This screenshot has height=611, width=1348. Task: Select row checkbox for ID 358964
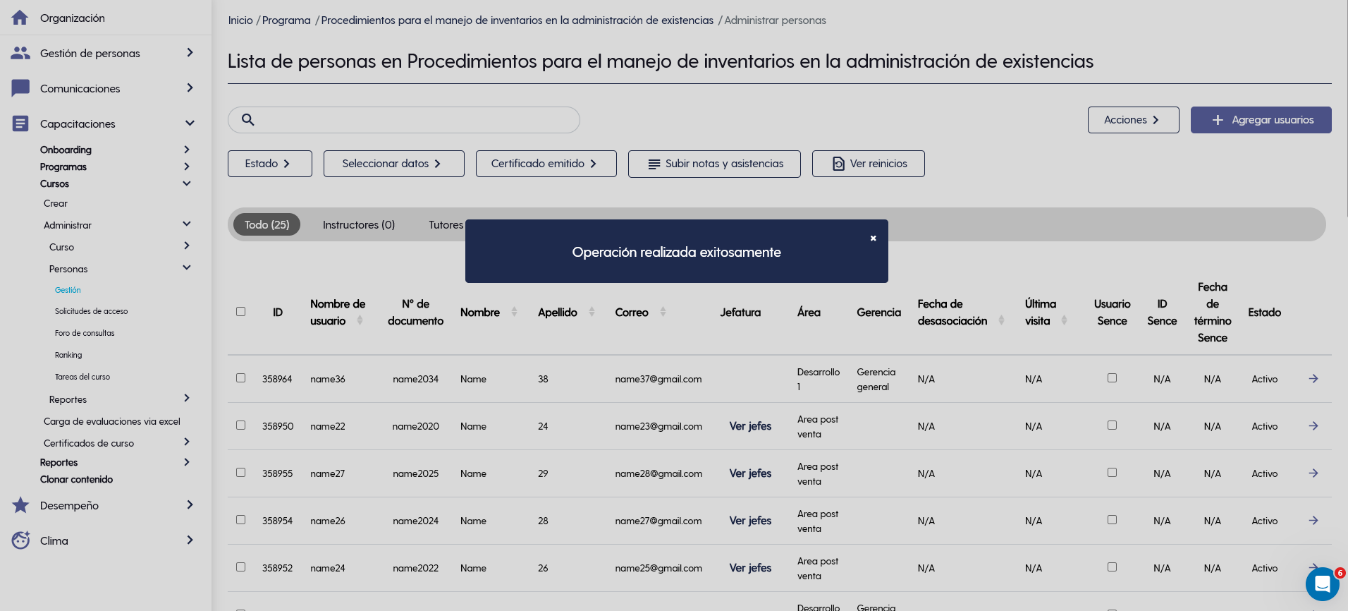[240, 378]
